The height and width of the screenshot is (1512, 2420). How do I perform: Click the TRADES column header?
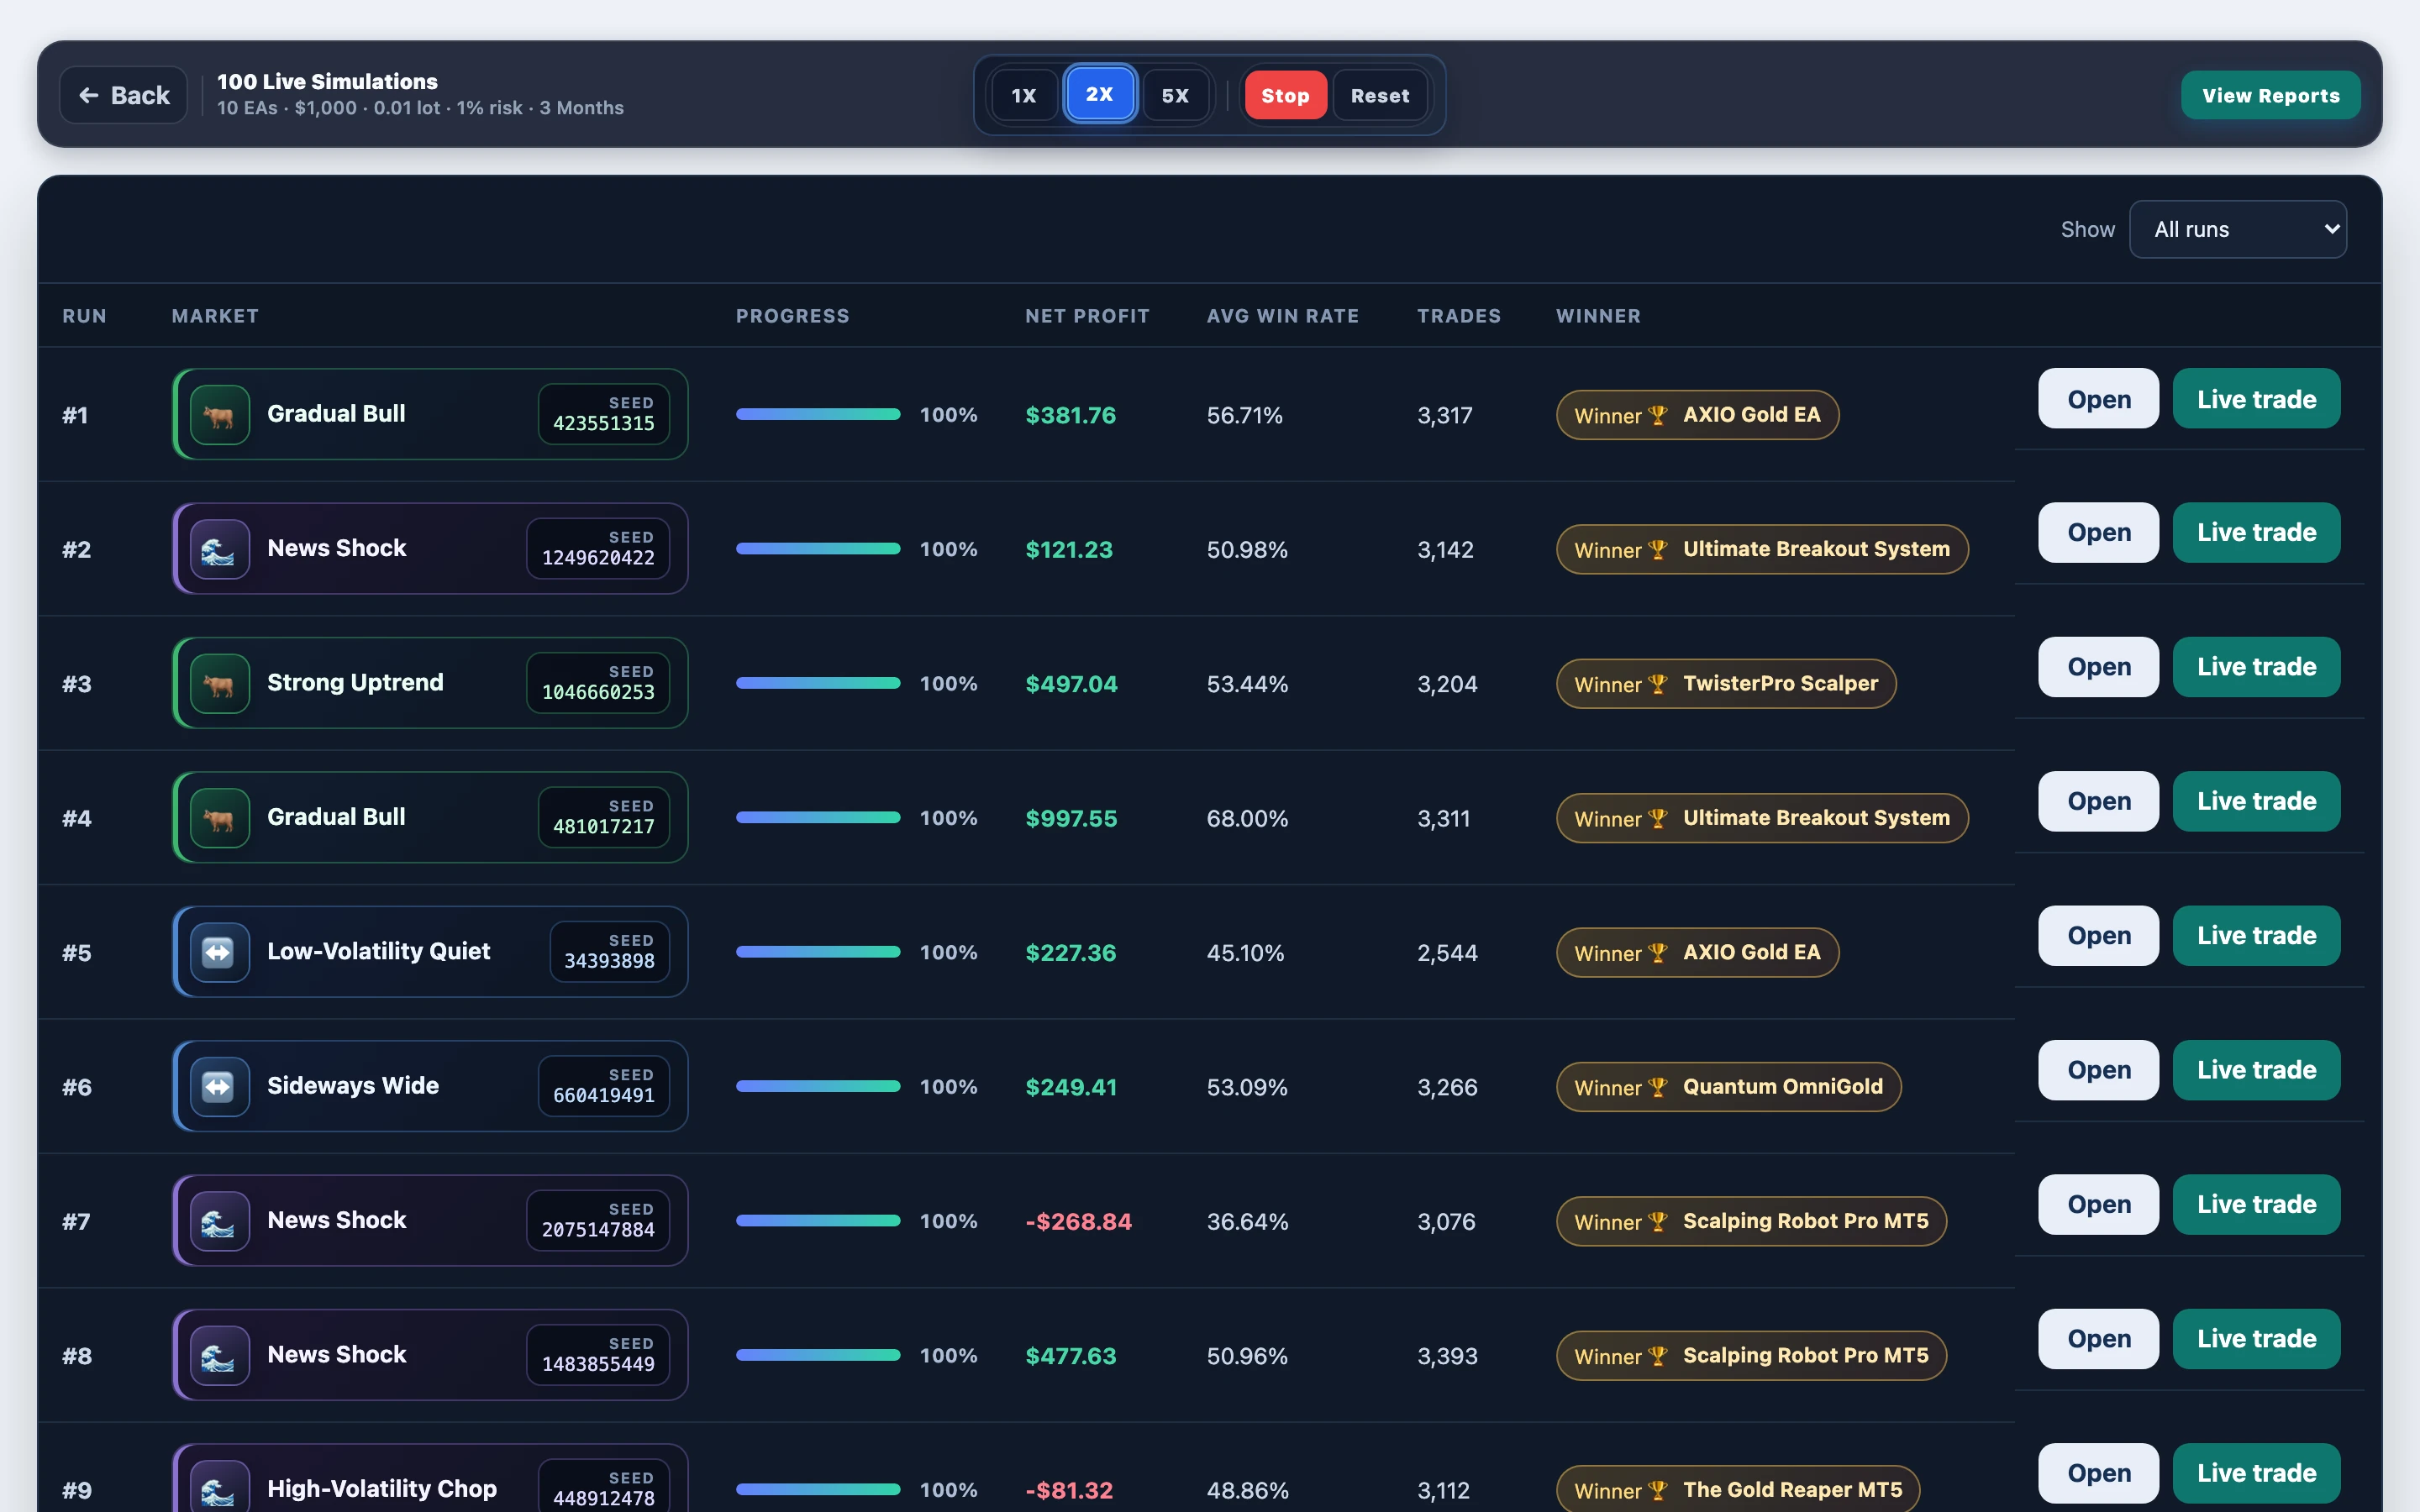(1459, 316)
